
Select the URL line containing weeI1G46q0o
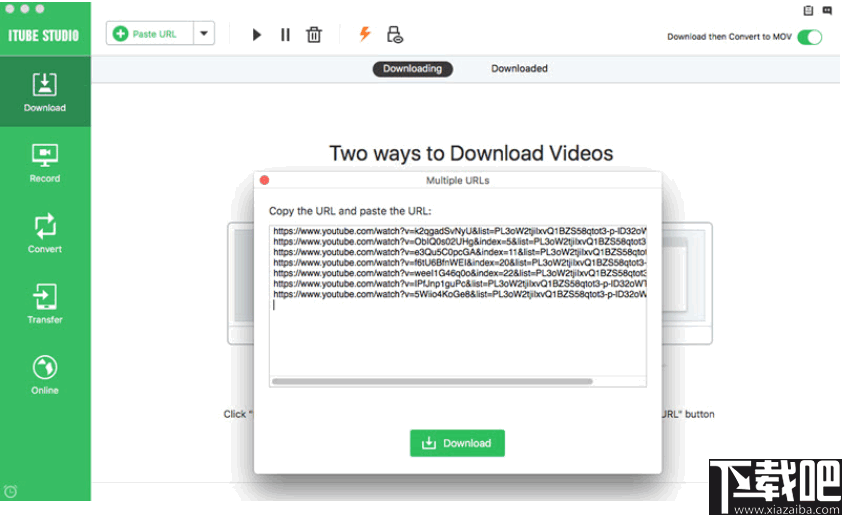pyautogui.click(x=460, y=273)
